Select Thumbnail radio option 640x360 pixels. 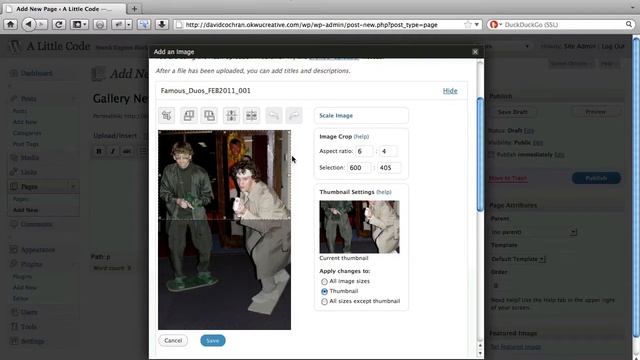(x=324, y=291)
